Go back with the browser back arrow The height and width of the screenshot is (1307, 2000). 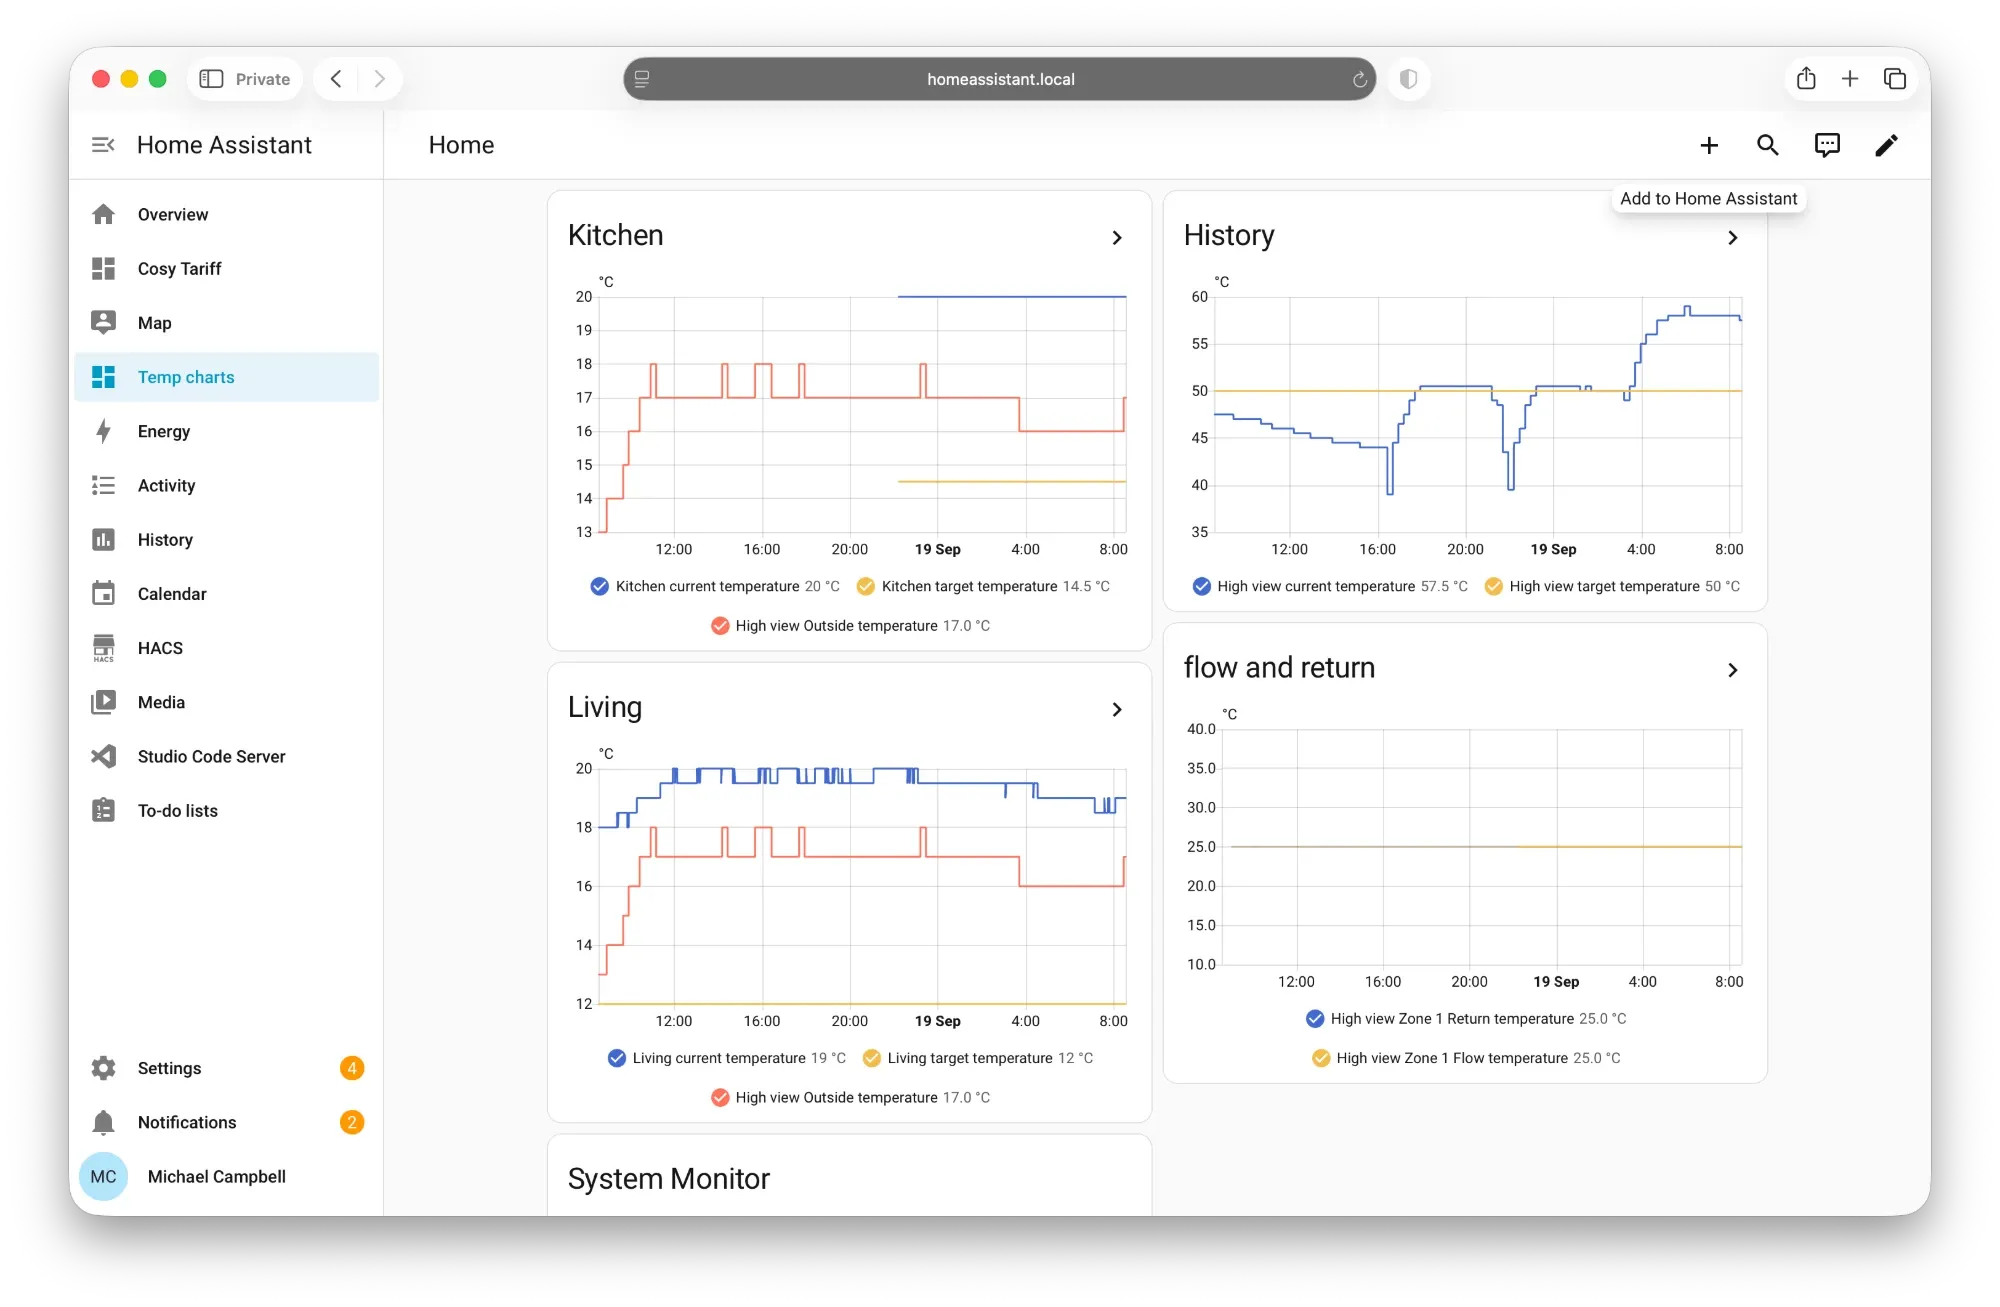336,79
